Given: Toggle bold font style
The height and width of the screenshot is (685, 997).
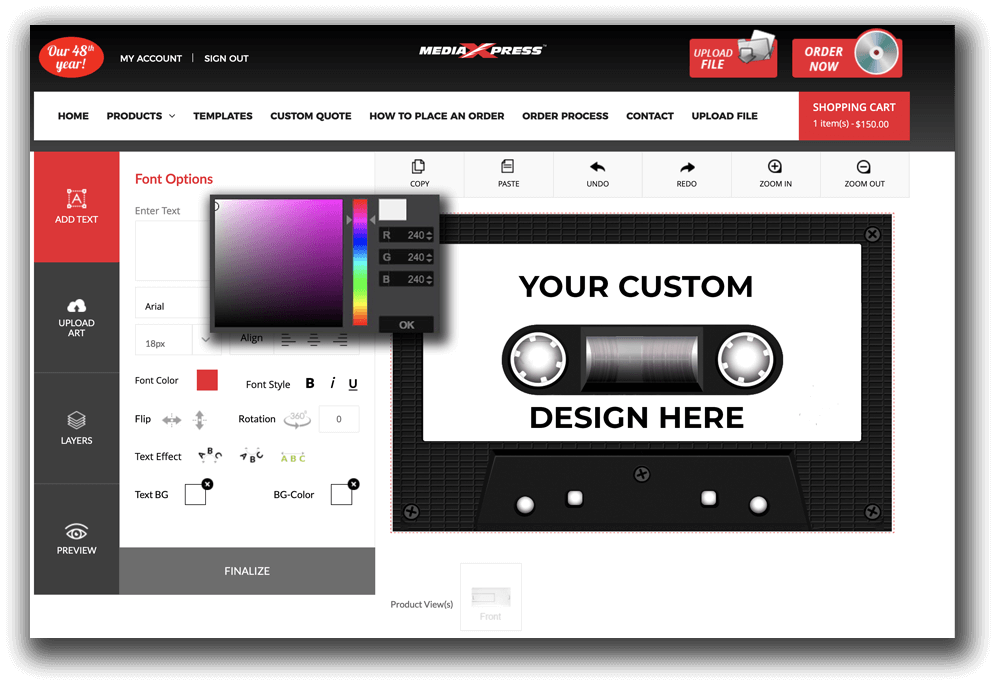Looking at the screenshot, I should coord(310,384).
